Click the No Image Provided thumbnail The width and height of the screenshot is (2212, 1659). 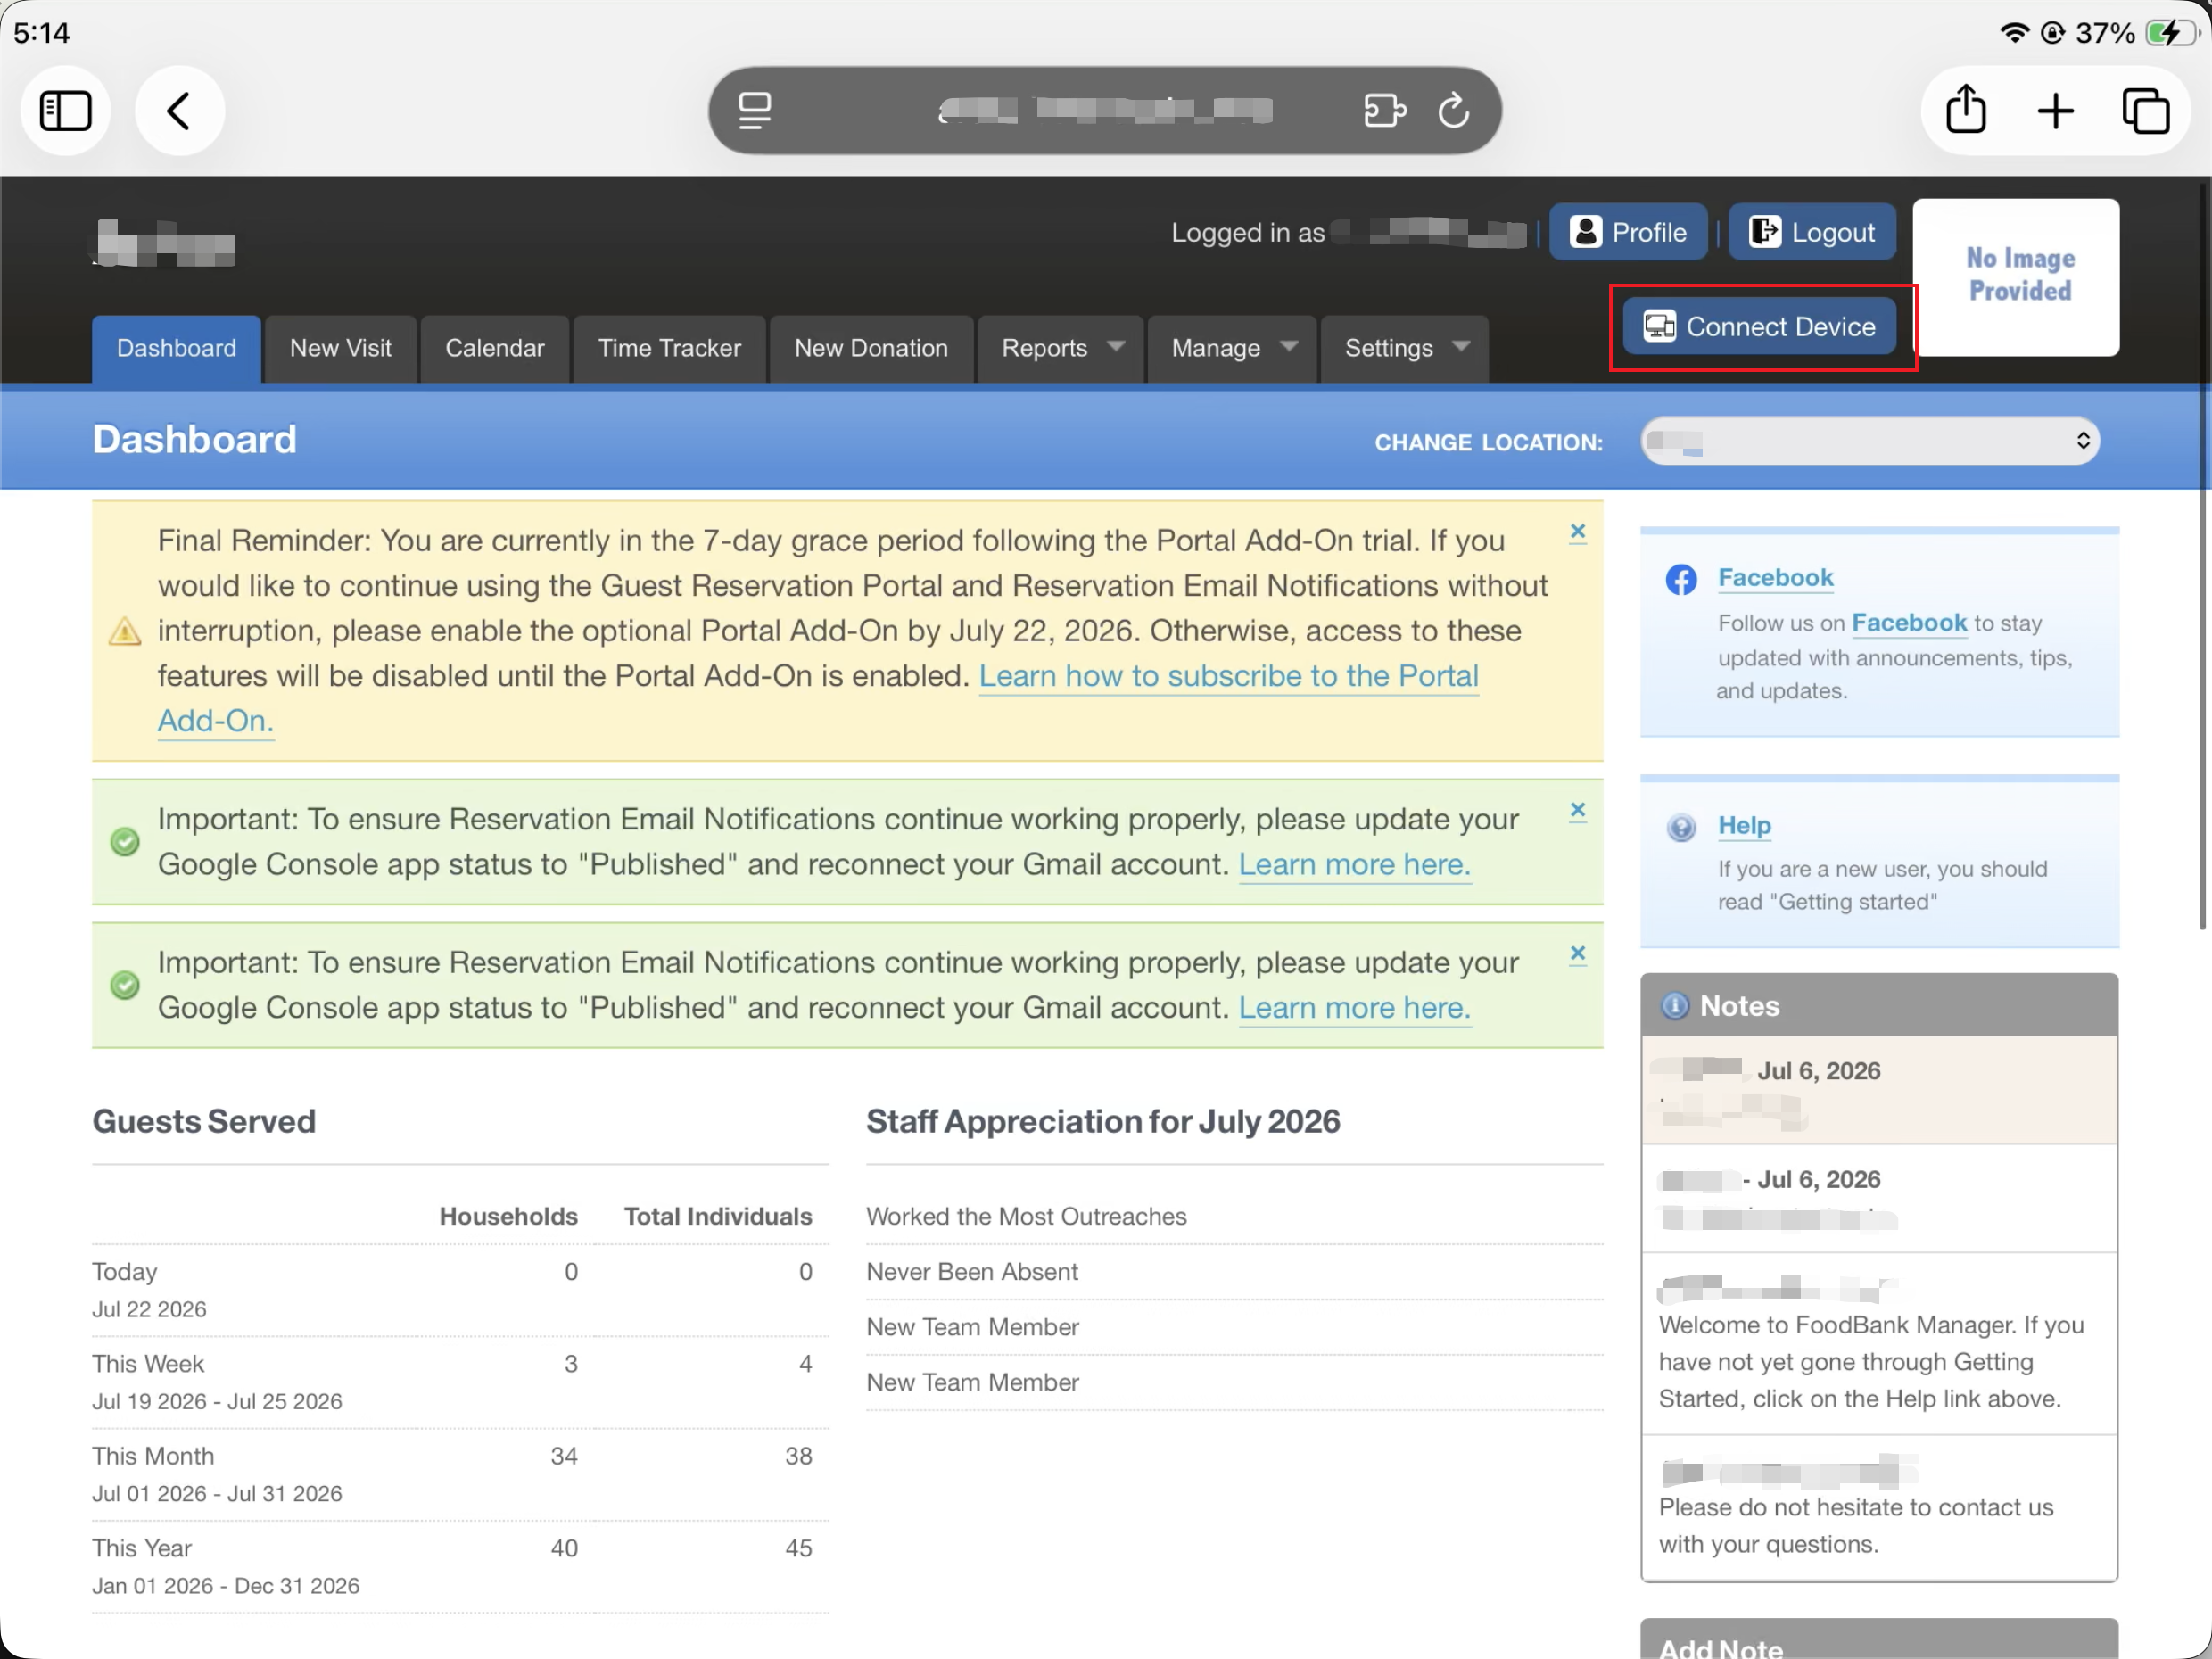2016,276
